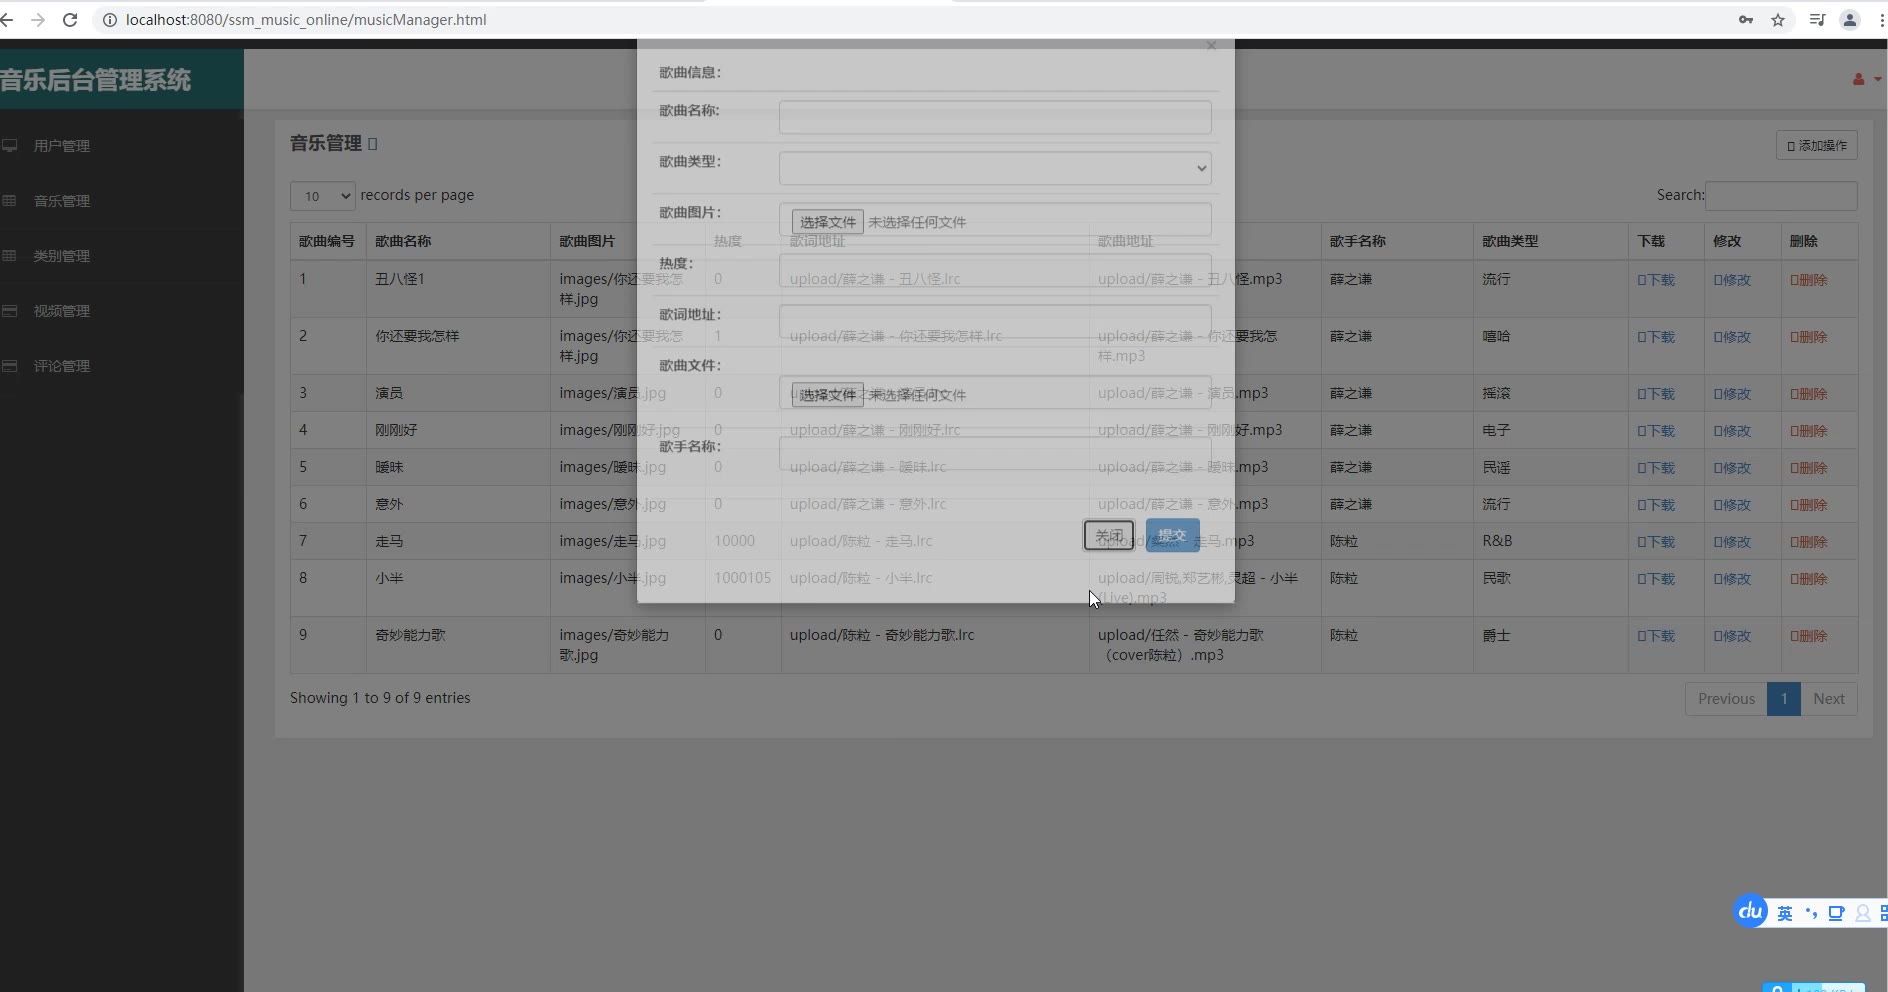Select page 1 in pagination
Screen dimensions: 1888x992
coord(1784,699)
